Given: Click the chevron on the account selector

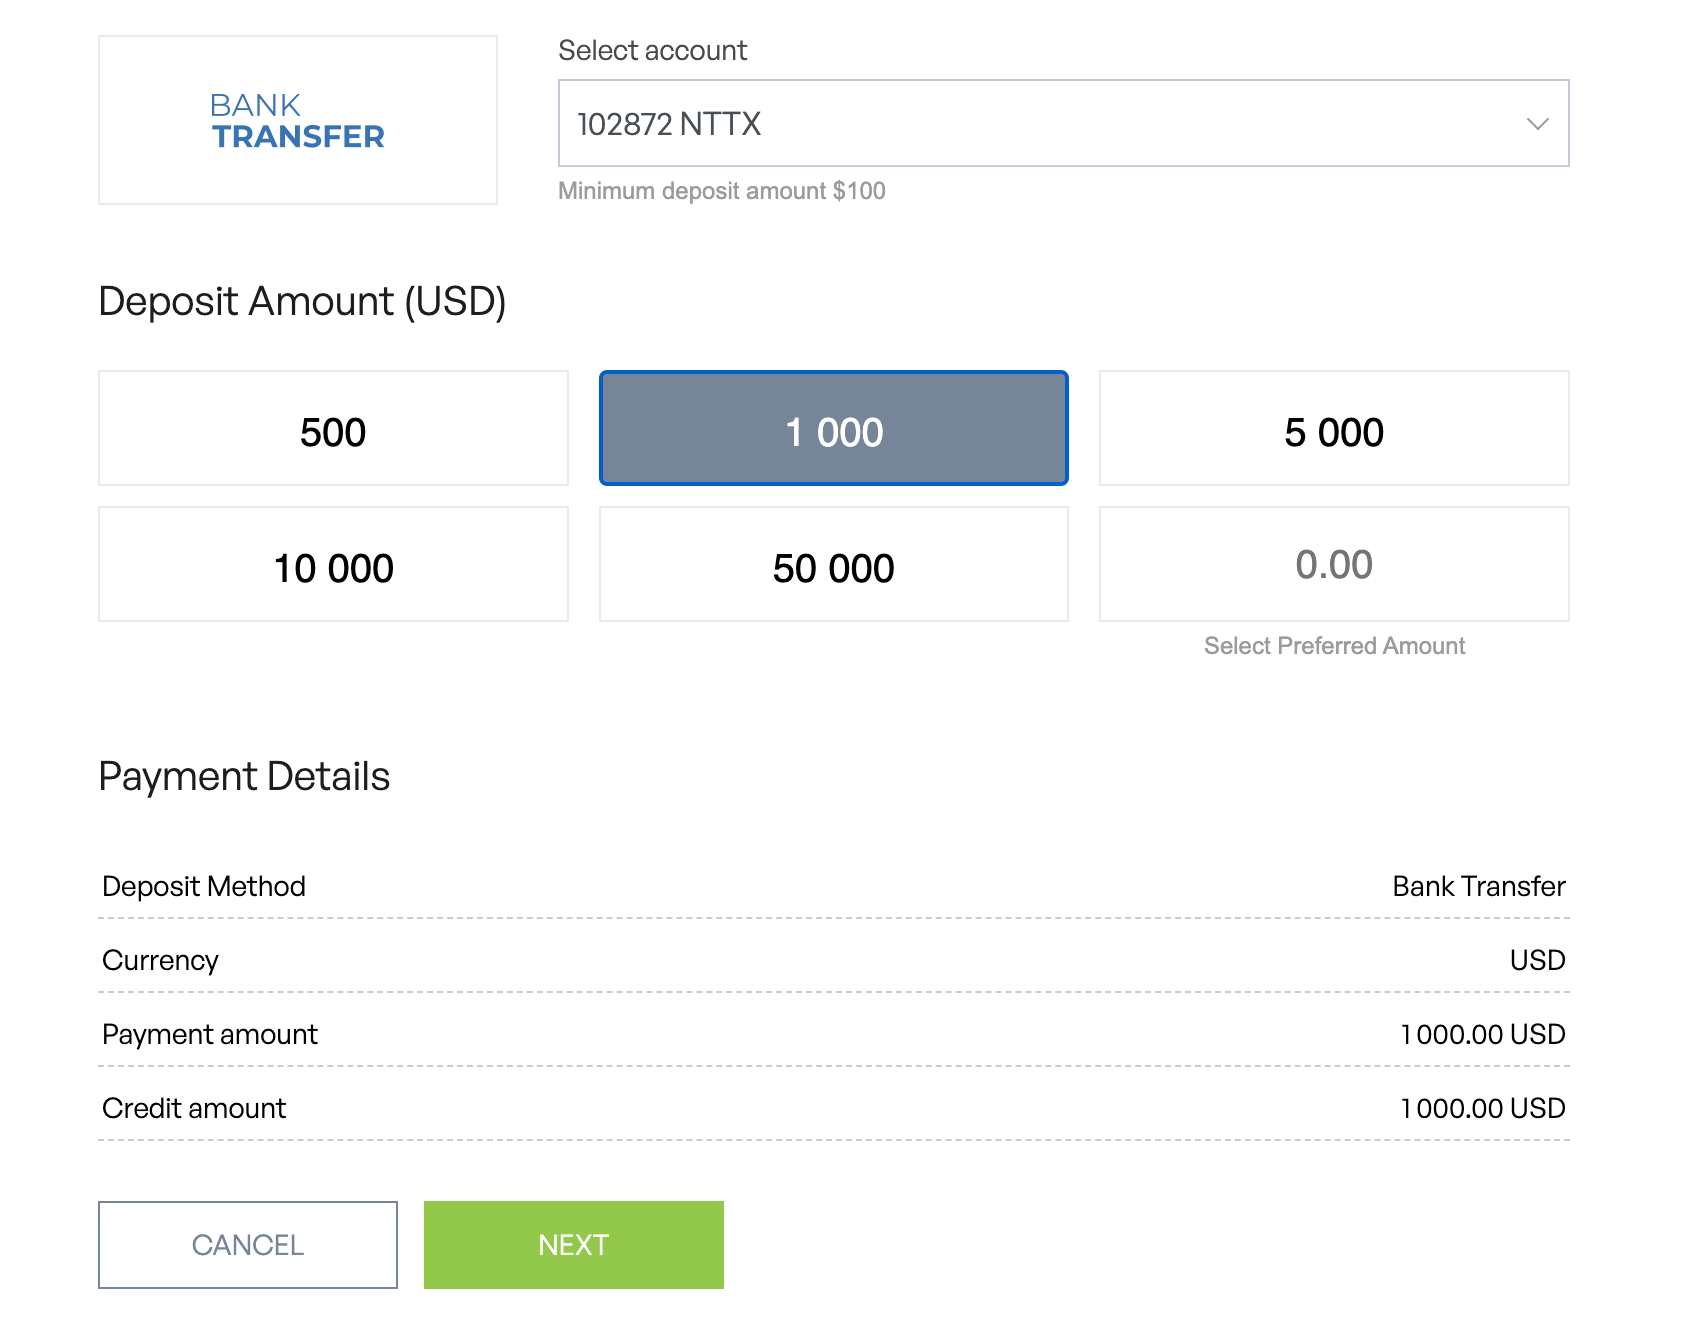Looking at the screenshot, I should click(x=1538, y=124).
